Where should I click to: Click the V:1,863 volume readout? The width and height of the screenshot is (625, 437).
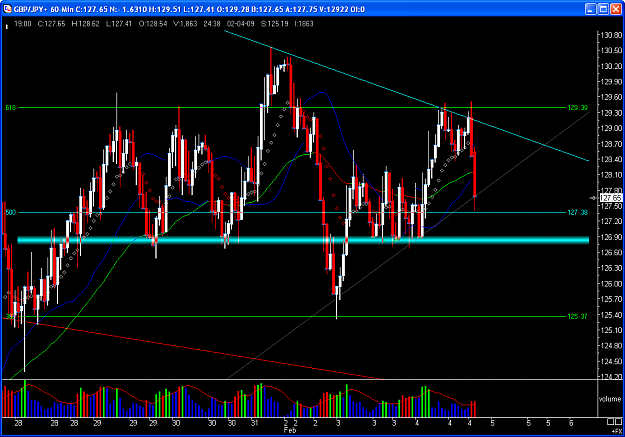click(185, 24)
